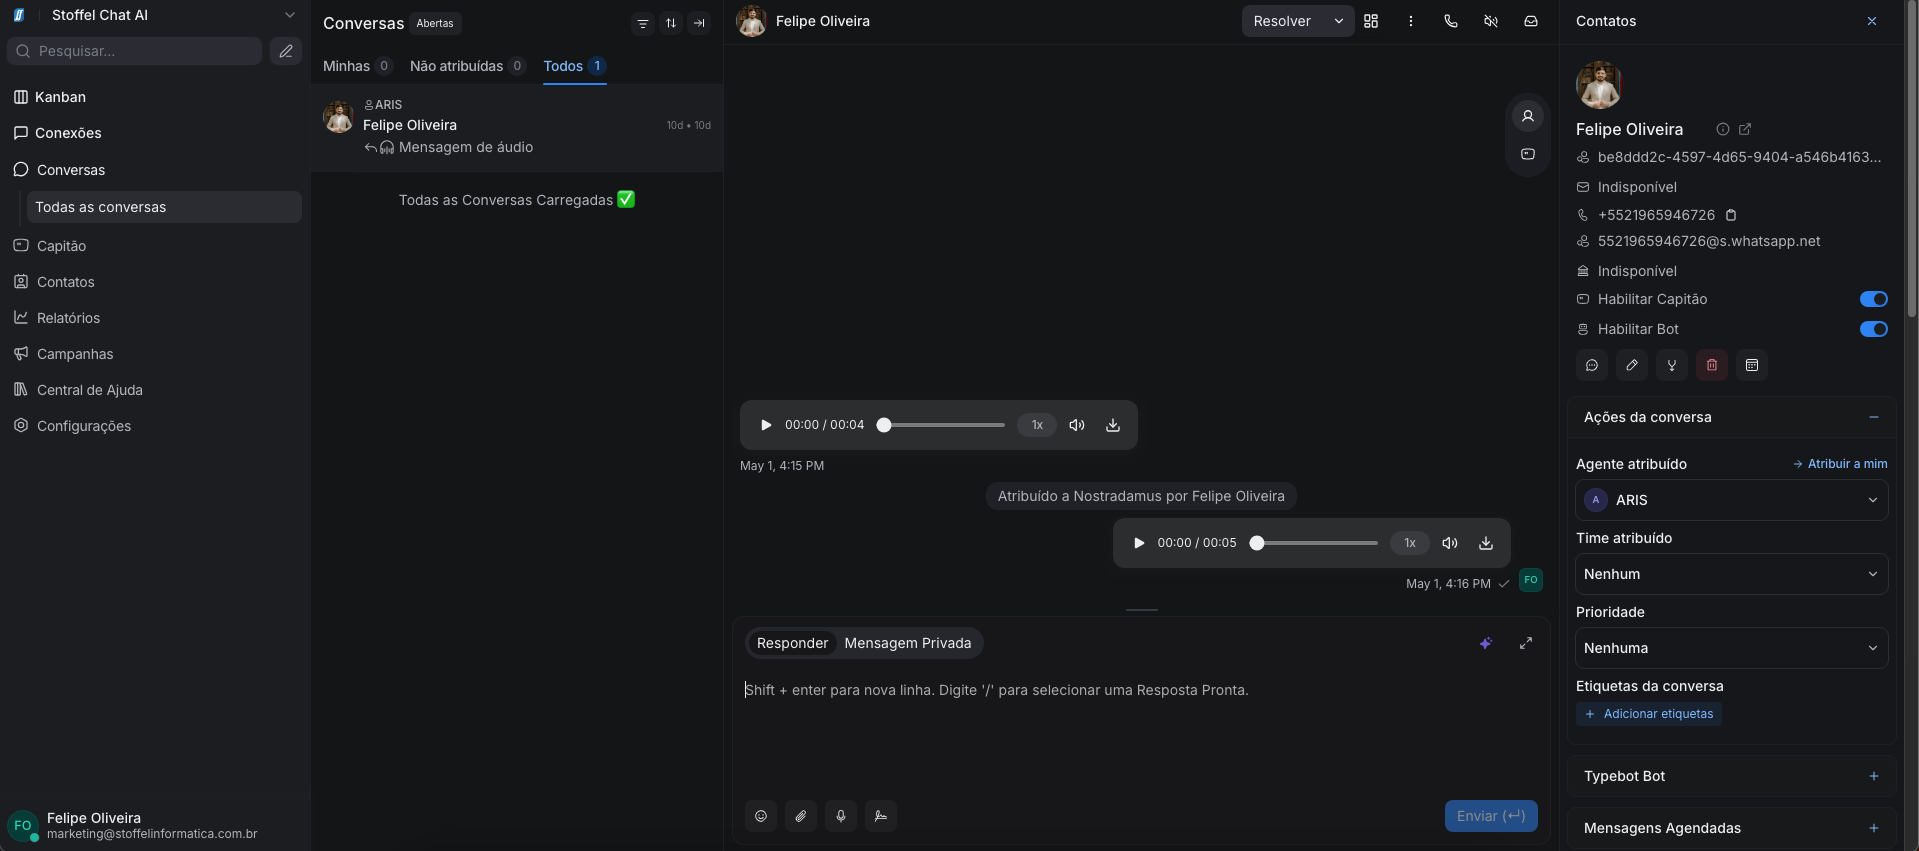Attach a file with the paperclip icon
Viewport: 1919px width, 851px height.
coord(801,816)
